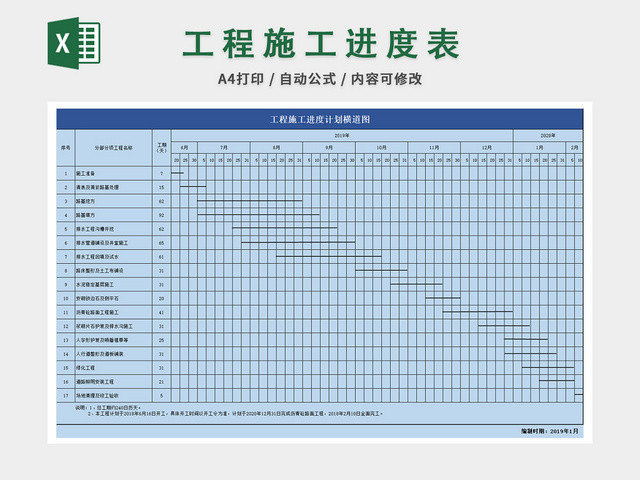Click the Gantt bar in row 6
This screenshot has width=640, height=480.
(298, 242)
